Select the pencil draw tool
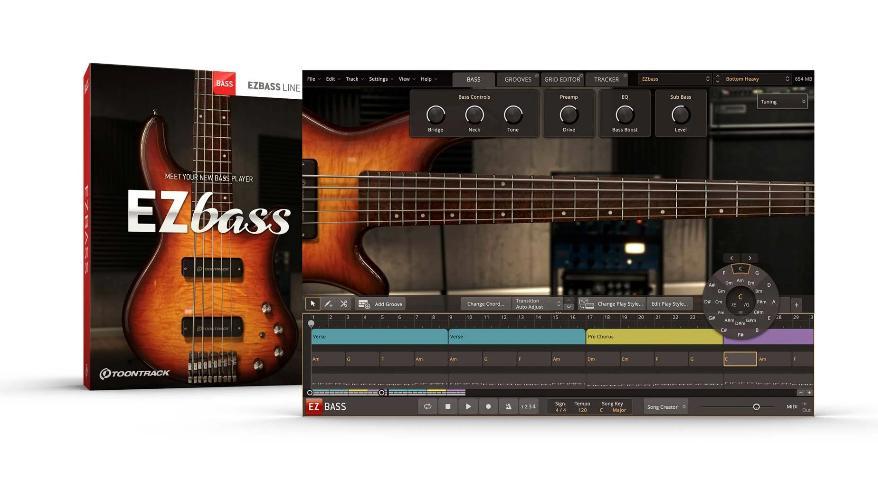878x497 pixels. [x=328, y=304]
